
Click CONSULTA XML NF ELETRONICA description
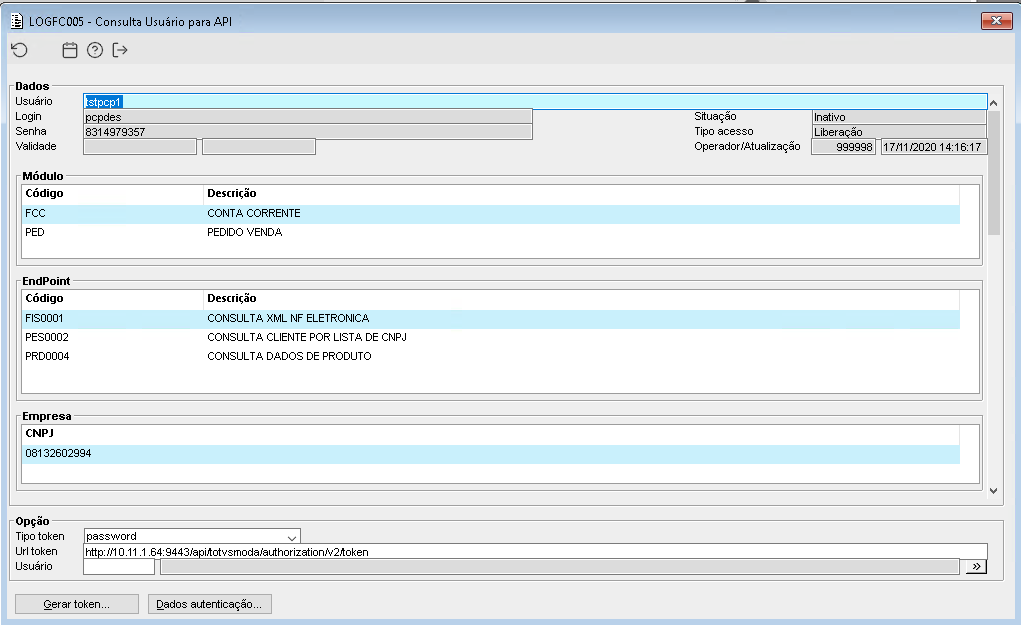pos(288,318)
